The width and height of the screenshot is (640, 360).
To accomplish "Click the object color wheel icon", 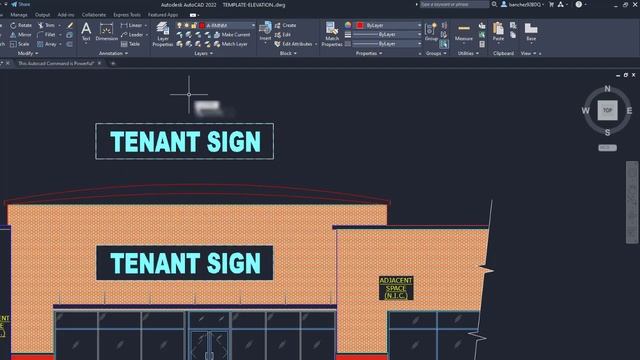I will [348, 25].
